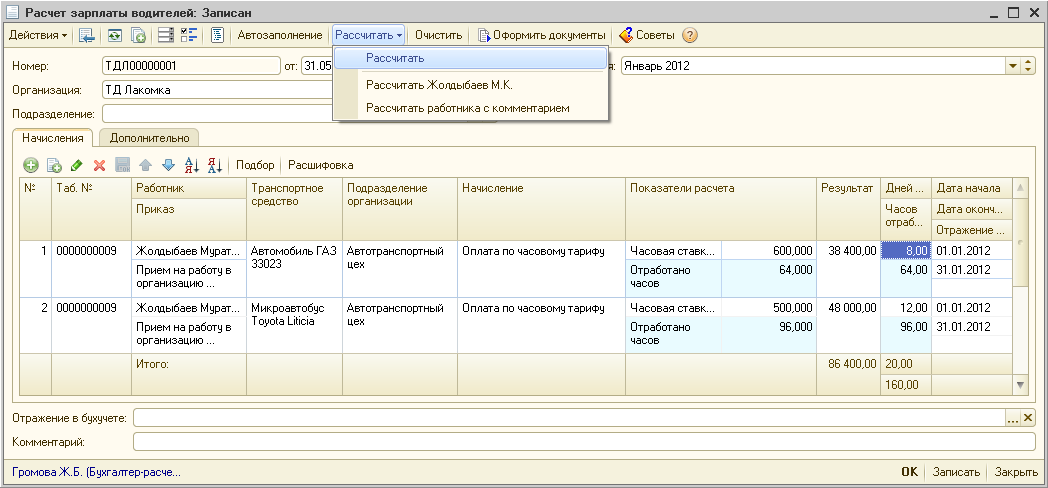Open help question mark icon
Image resolution: width=1048 pixels, height=488 pixels.
click(690, 35)
